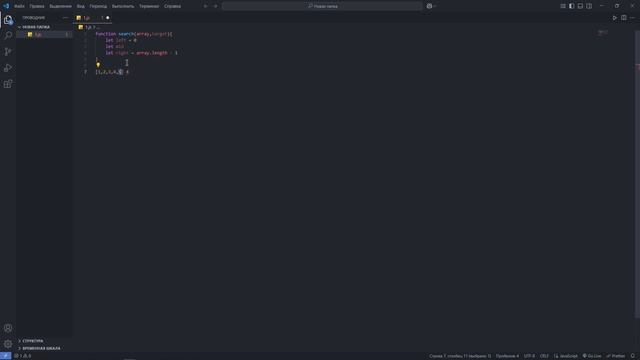Select JavaScript language mode
Image resolution: width=640 pixels, height=360 pixels.
(566, 356)
